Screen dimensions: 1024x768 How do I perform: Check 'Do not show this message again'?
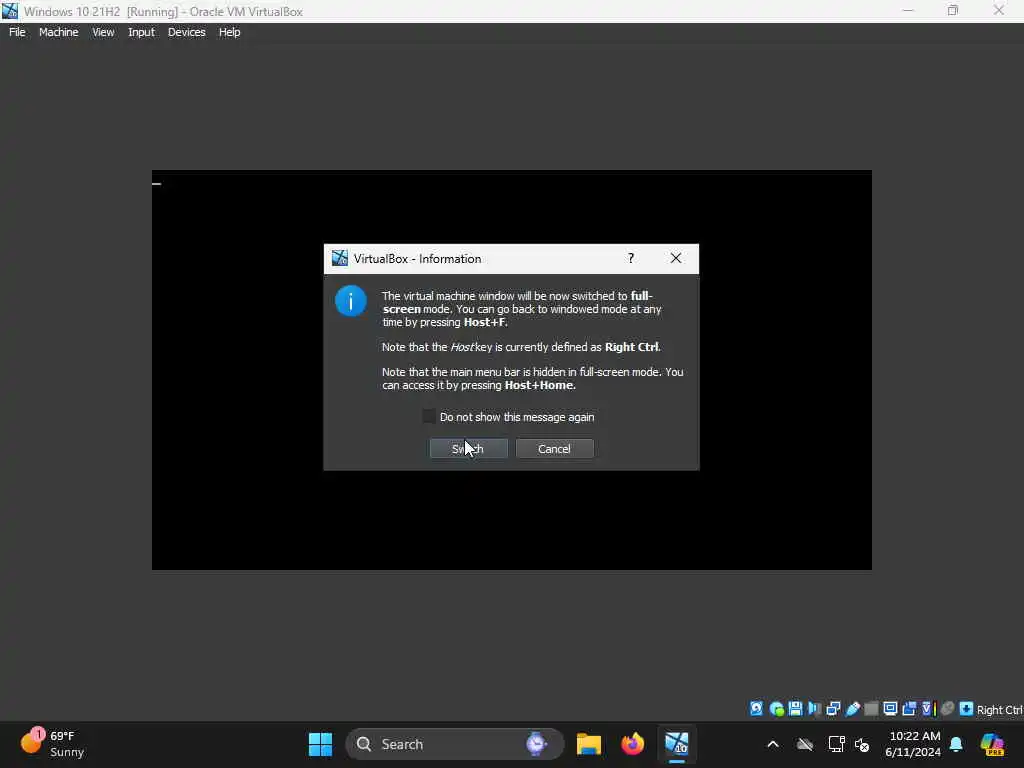pyautogui.click(x=429, y=417)
